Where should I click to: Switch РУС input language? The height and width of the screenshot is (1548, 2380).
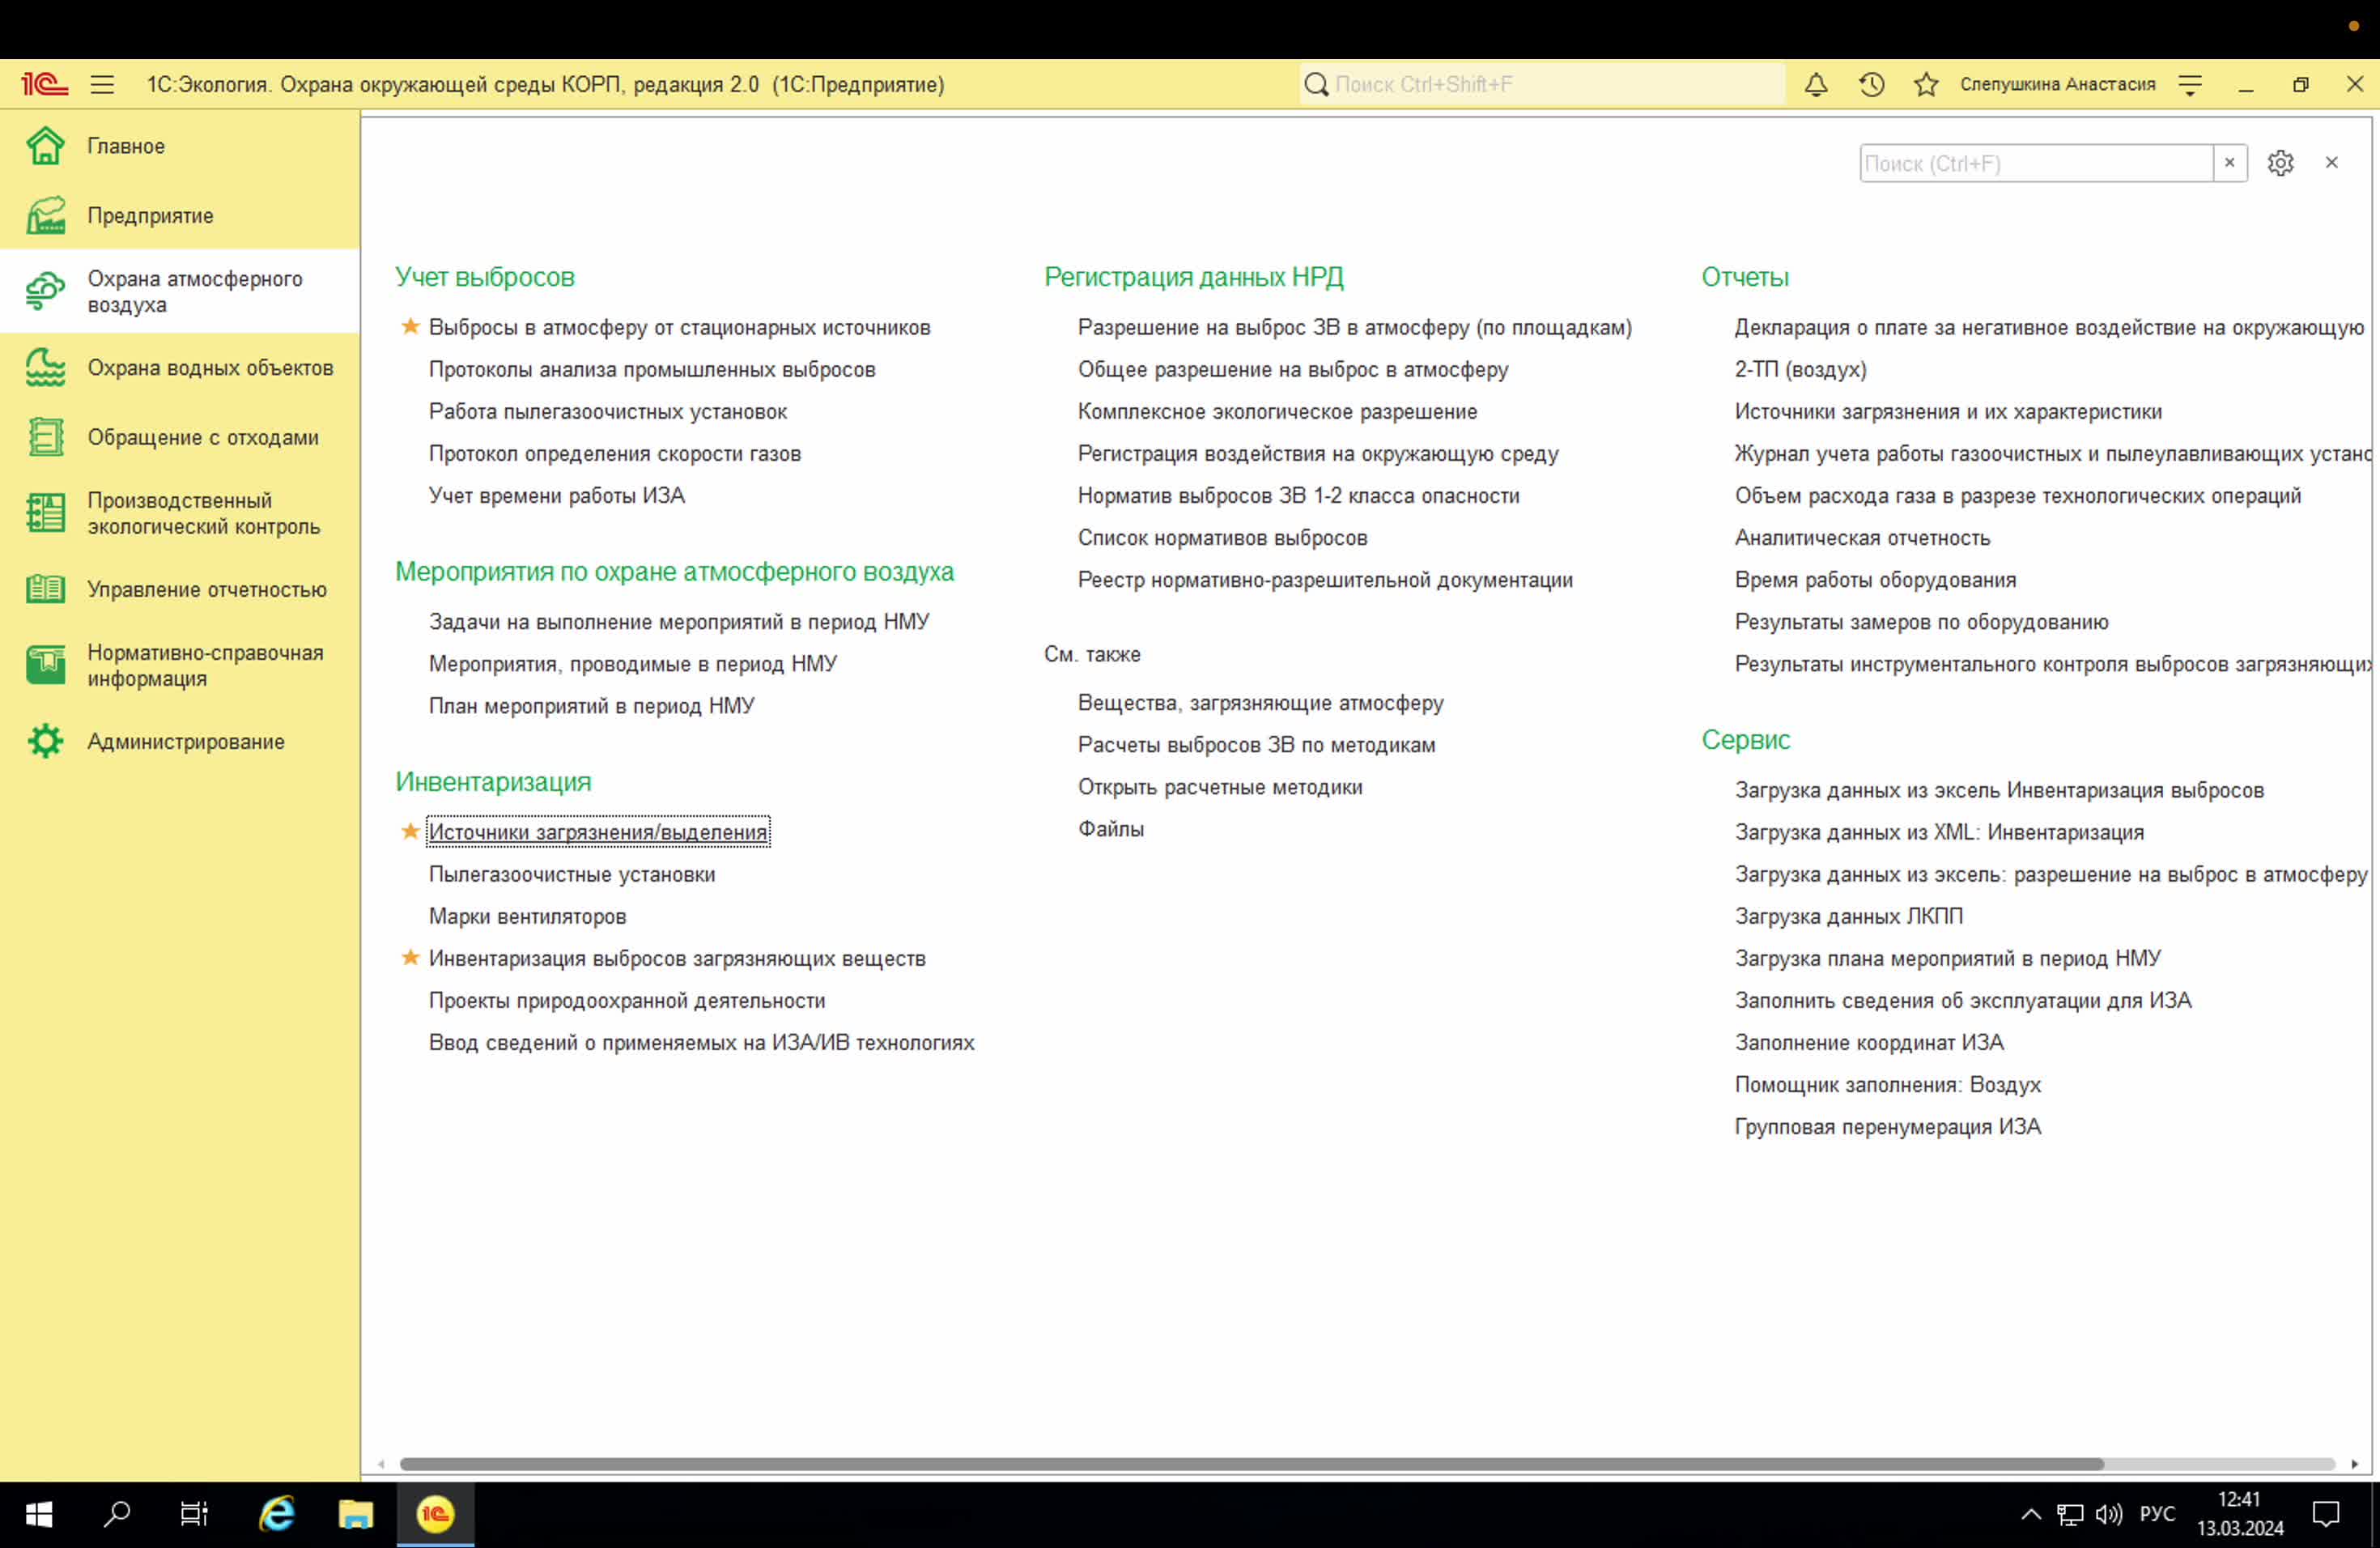pos(2157,1515)
